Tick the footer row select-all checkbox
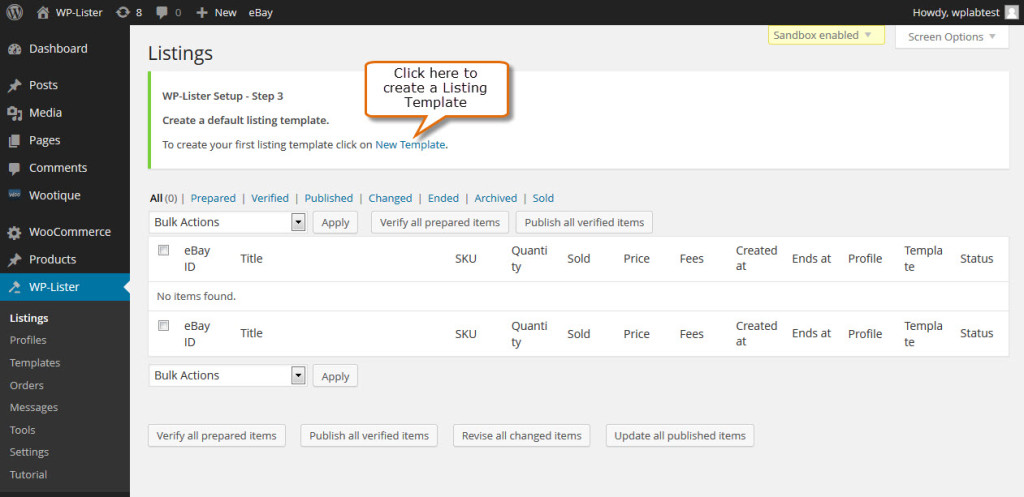Viewport: 1024px width, 497px height. (x=164, y=325)
